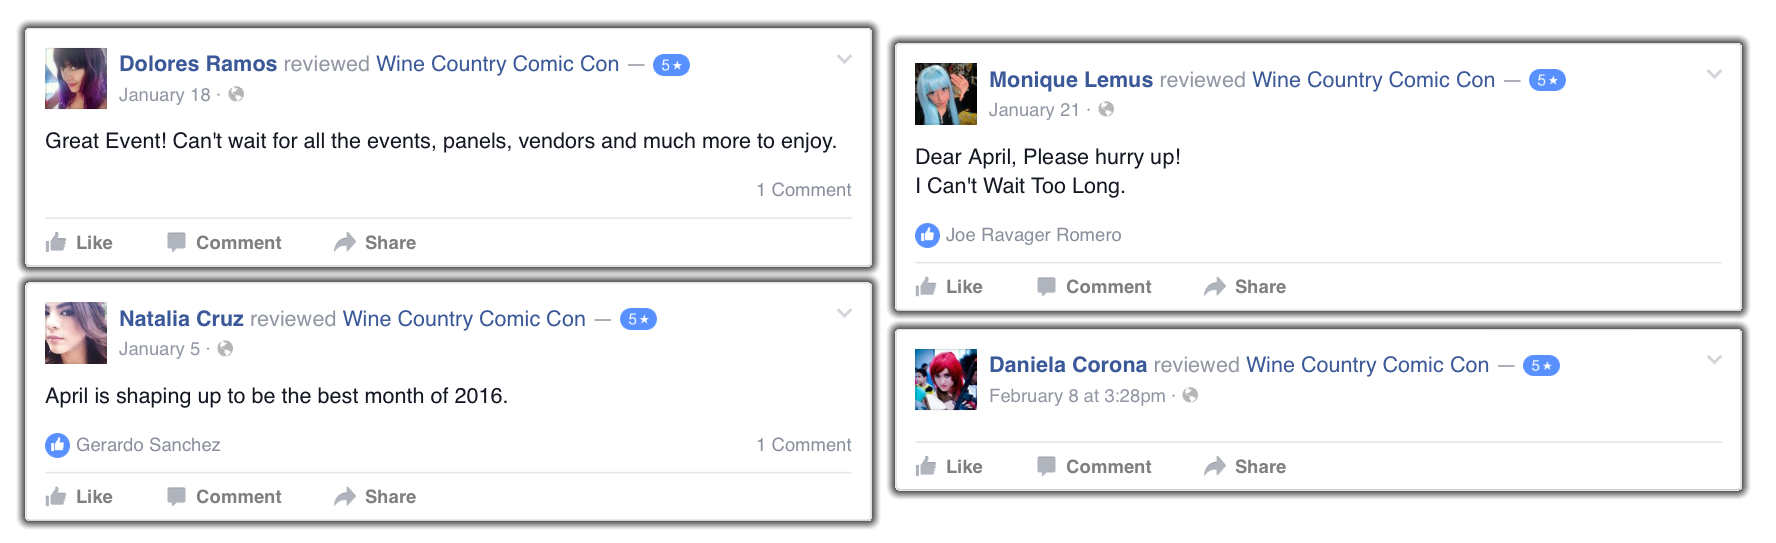
Task: Open the dropdown arrow on Daniela Corona's review
Action: (x=1714, y=360)
